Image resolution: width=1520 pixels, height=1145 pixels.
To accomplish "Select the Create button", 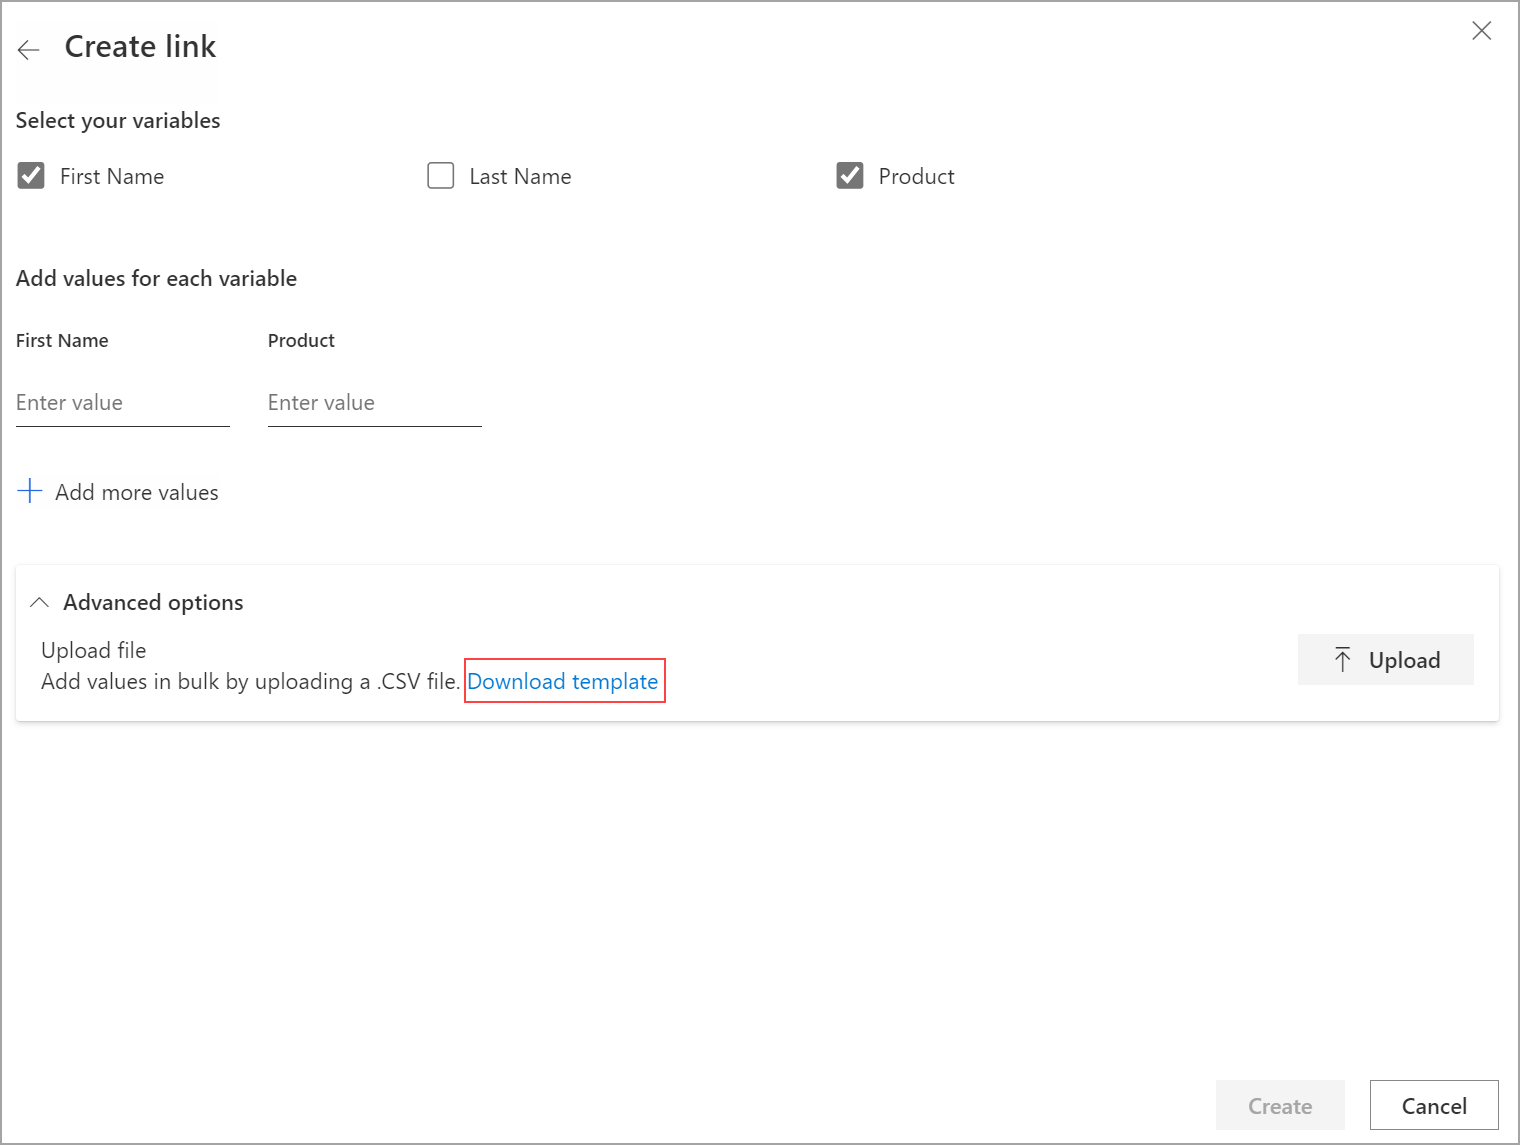I will click(x=1280, y=1105).
